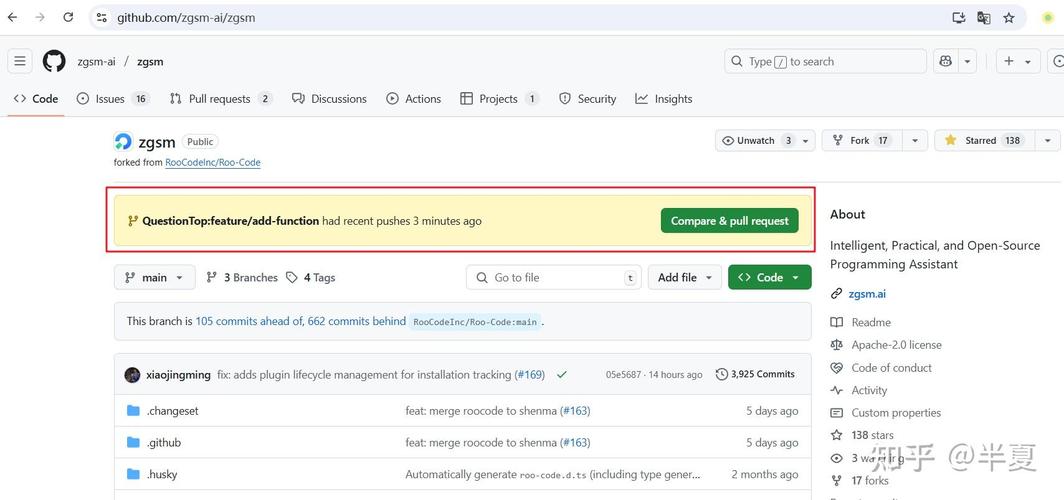Open the green Code dropdown button
This screenshot has width=1064, height=500.
(x=770, y=277)
